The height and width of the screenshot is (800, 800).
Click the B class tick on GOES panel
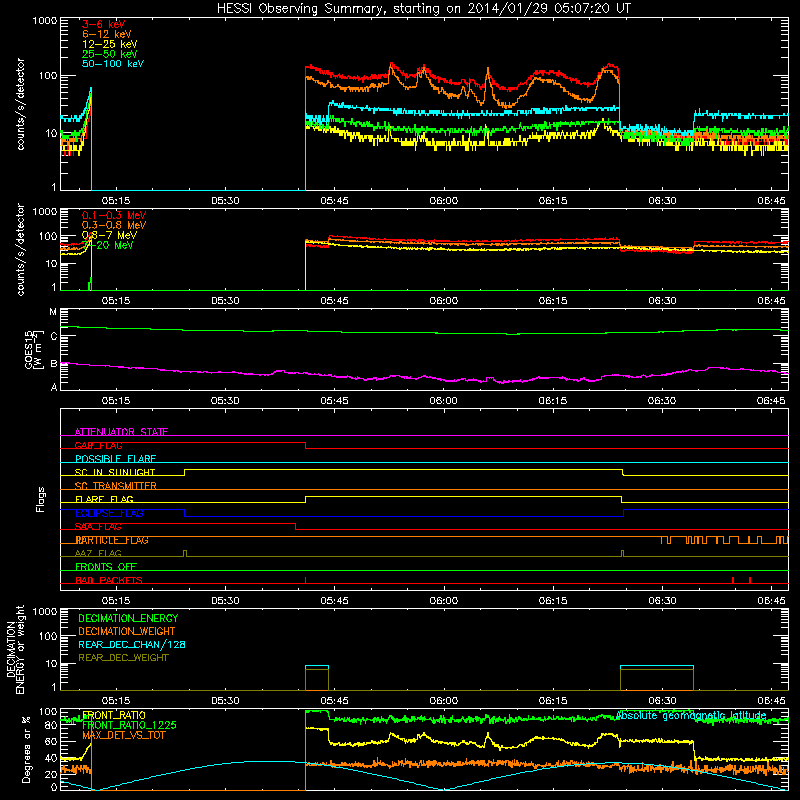[x=54, y=364]
